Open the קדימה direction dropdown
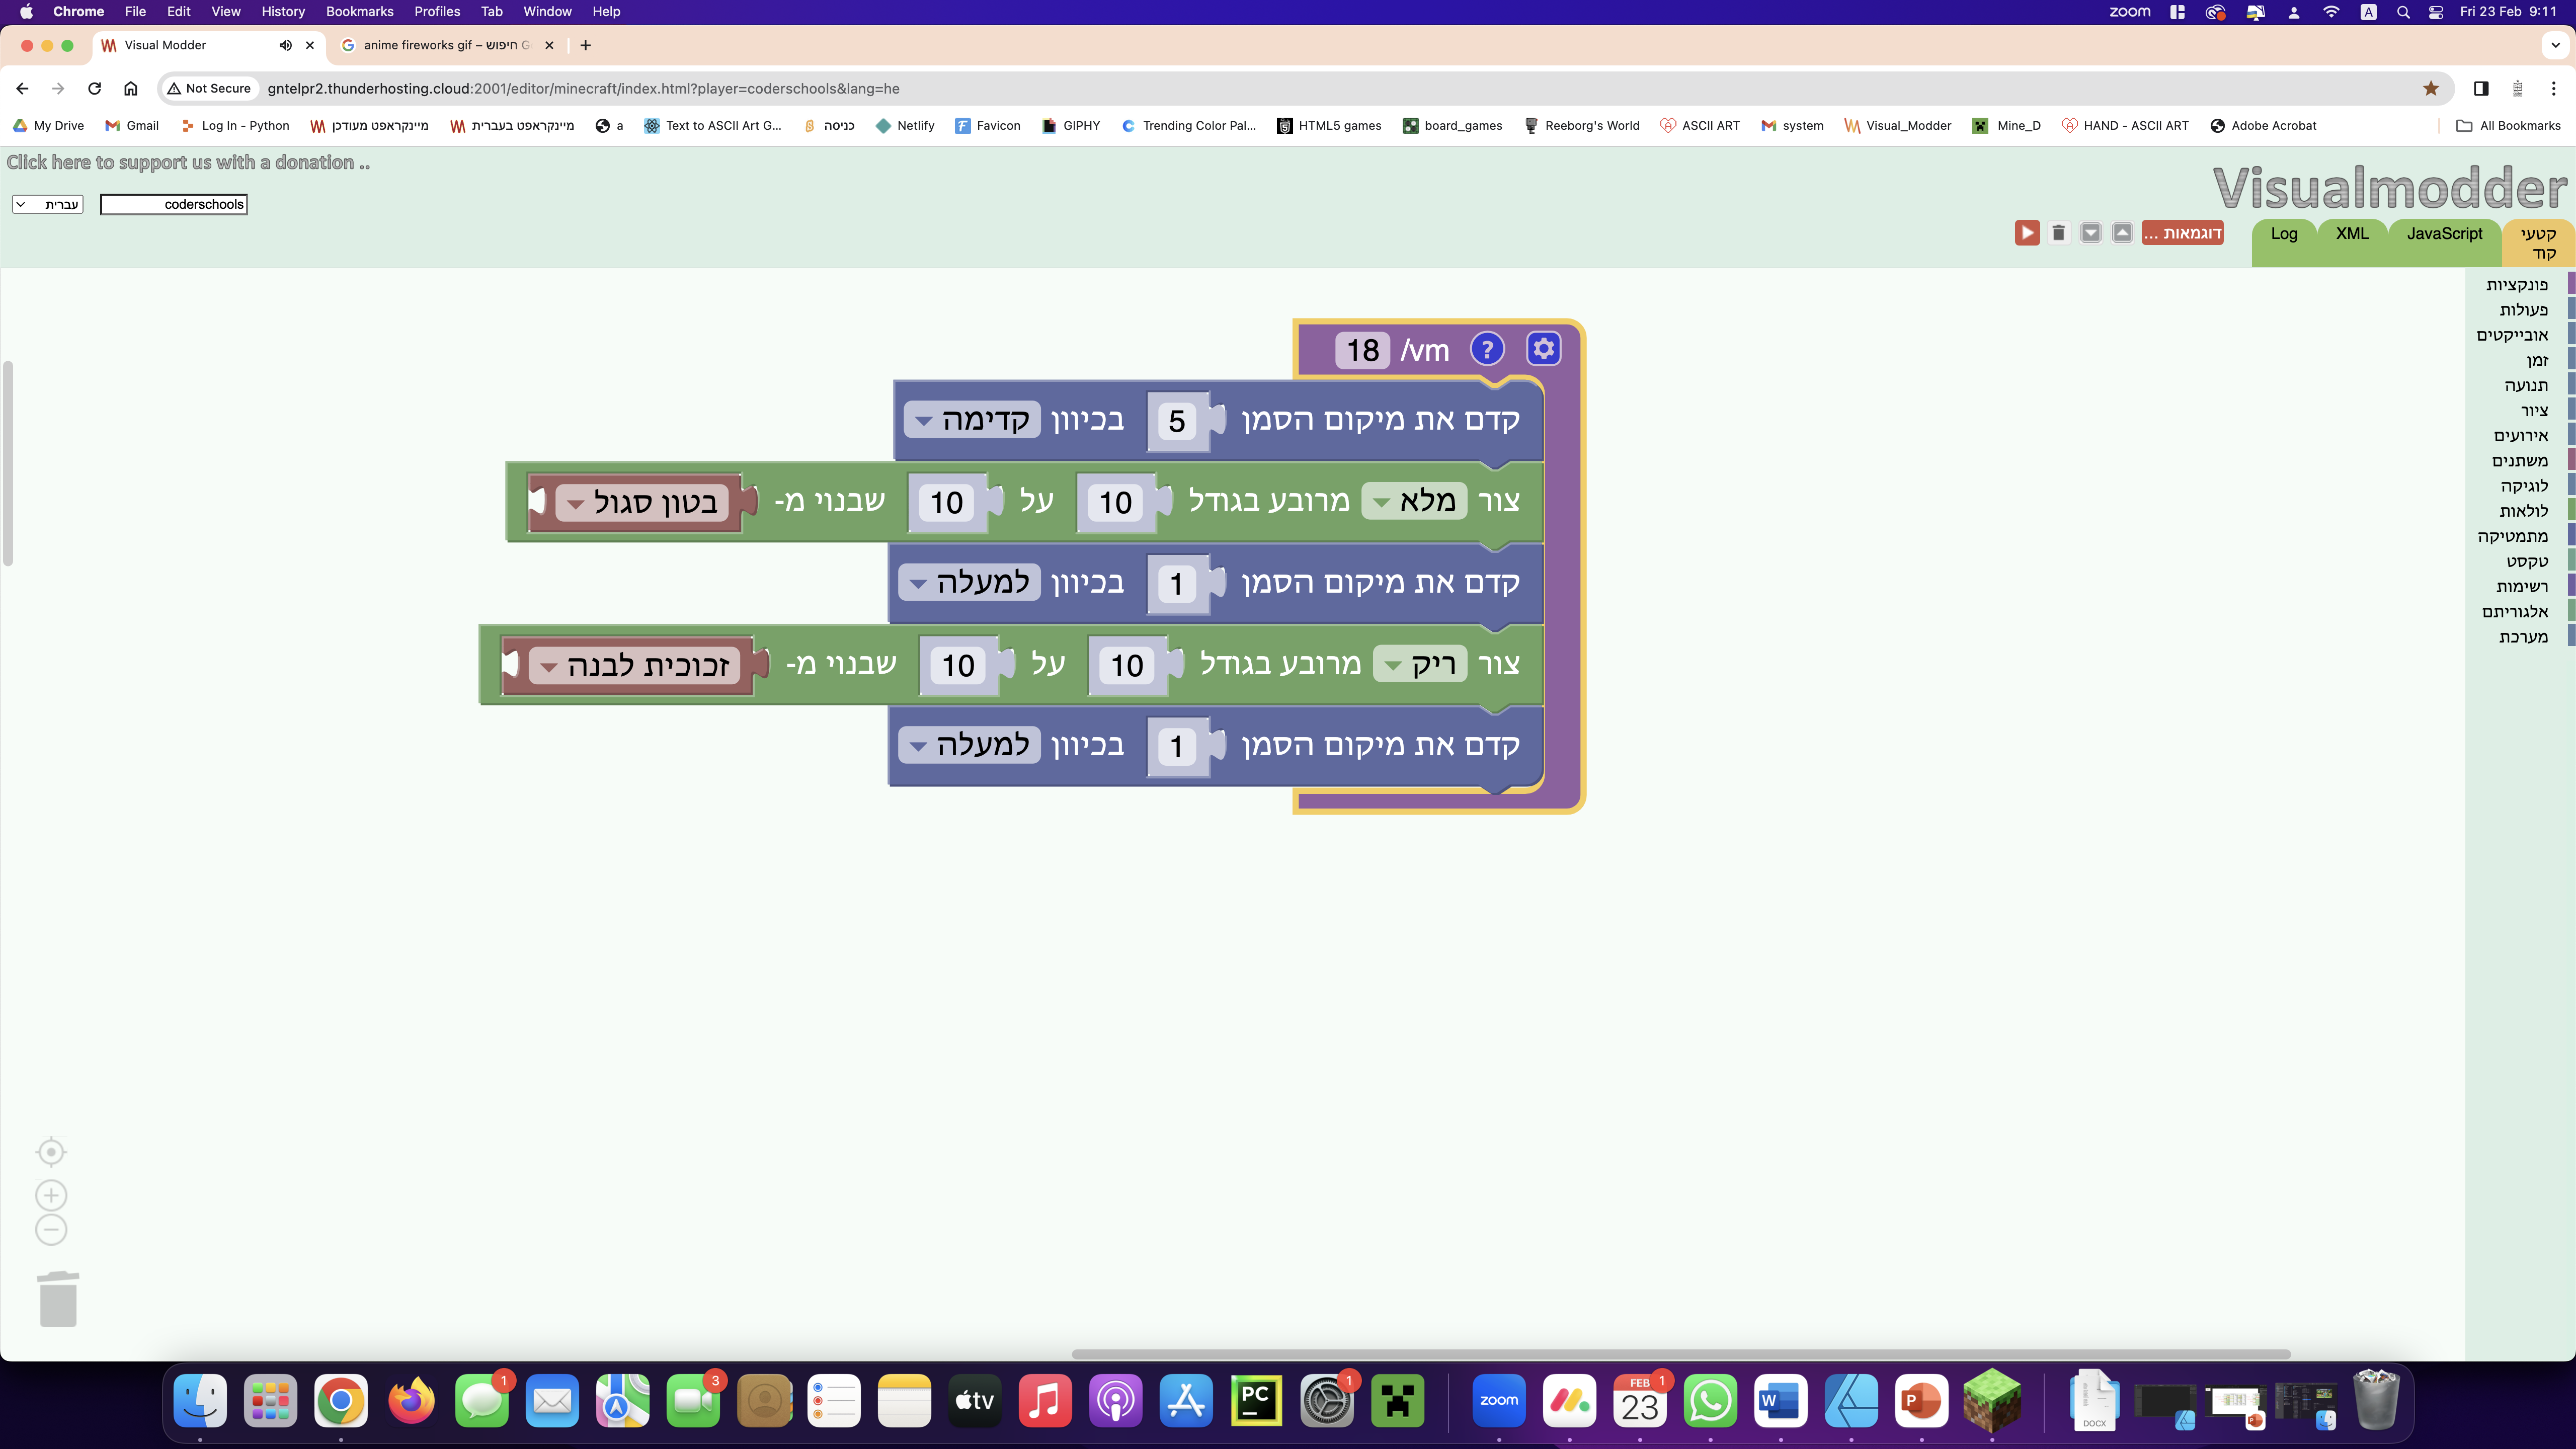Screen dimensions: 2576x1449 pyautogui.click(x=972, y=419)
